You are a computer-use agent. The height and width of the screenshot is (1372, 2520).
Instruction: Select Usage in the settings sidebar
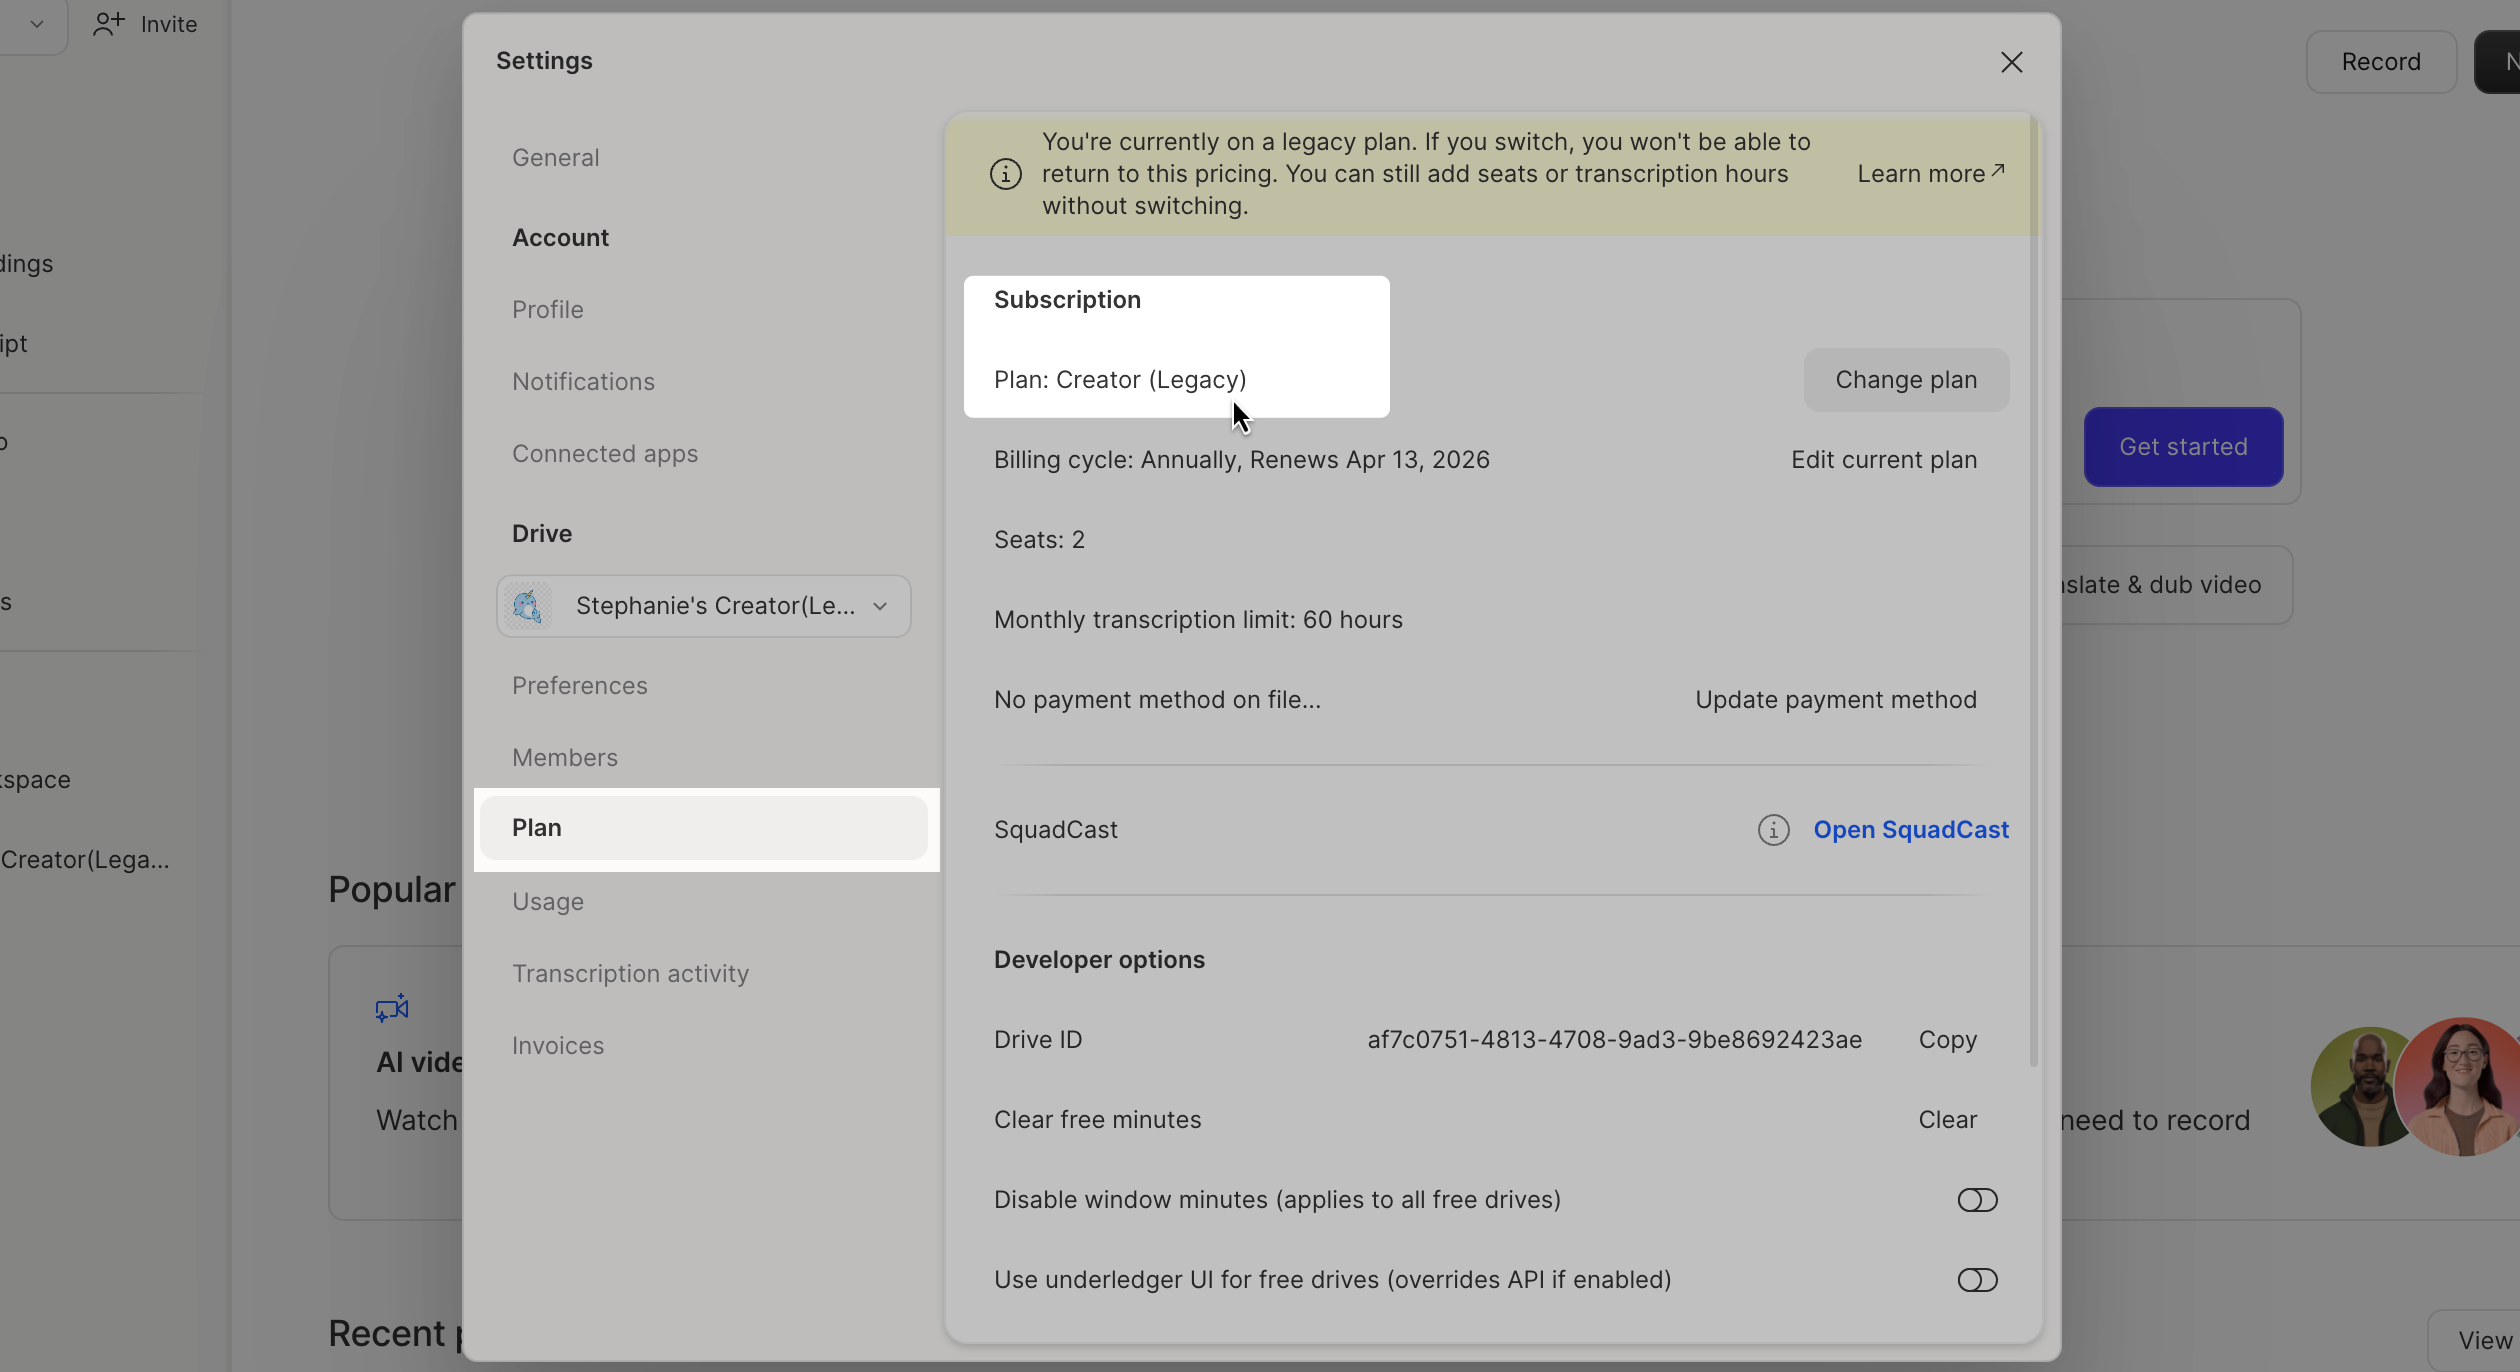click(x=548, y=900)
